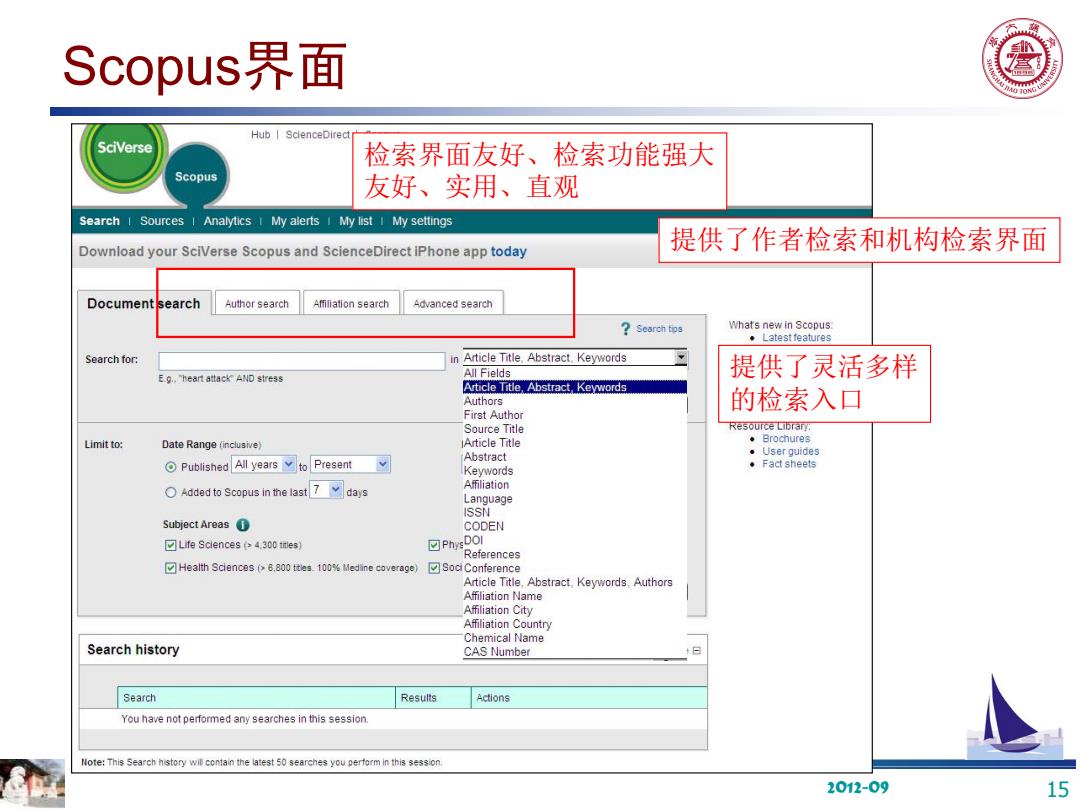Open the Brochures link
This screenshot has width=1080, height=810.
pyautogui.click(x=786, y=439)
